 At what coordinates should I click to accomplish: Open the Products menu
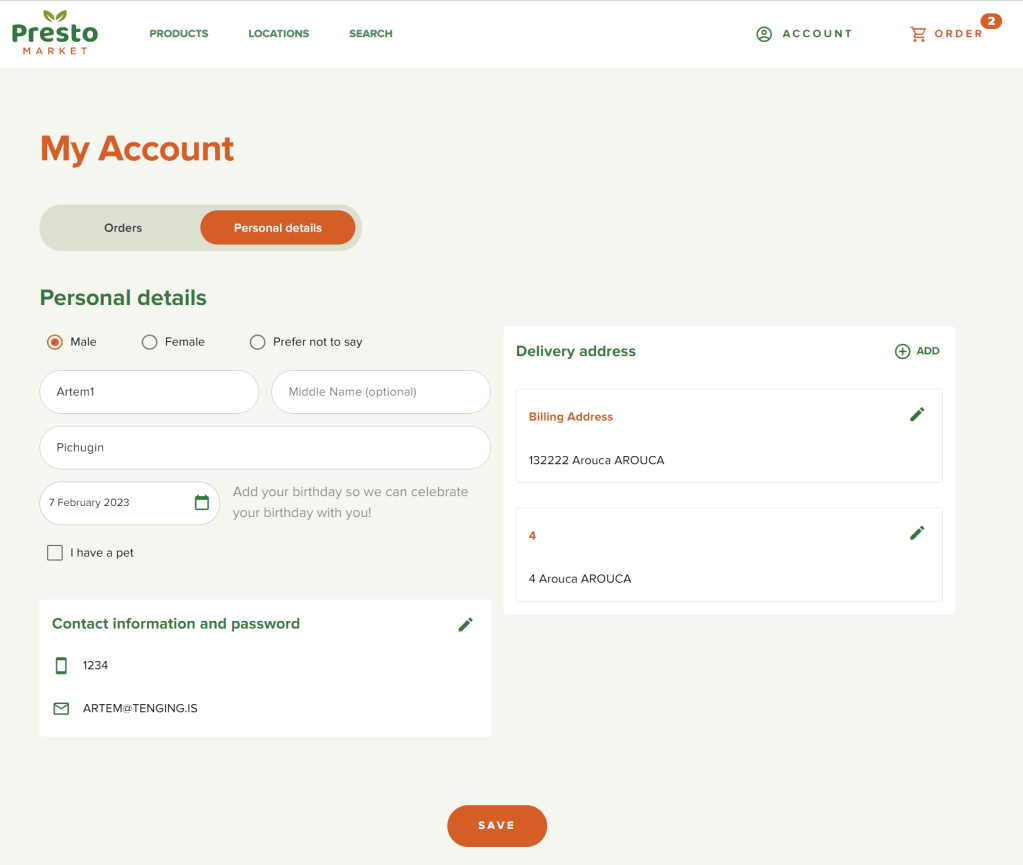coord(179,34)
